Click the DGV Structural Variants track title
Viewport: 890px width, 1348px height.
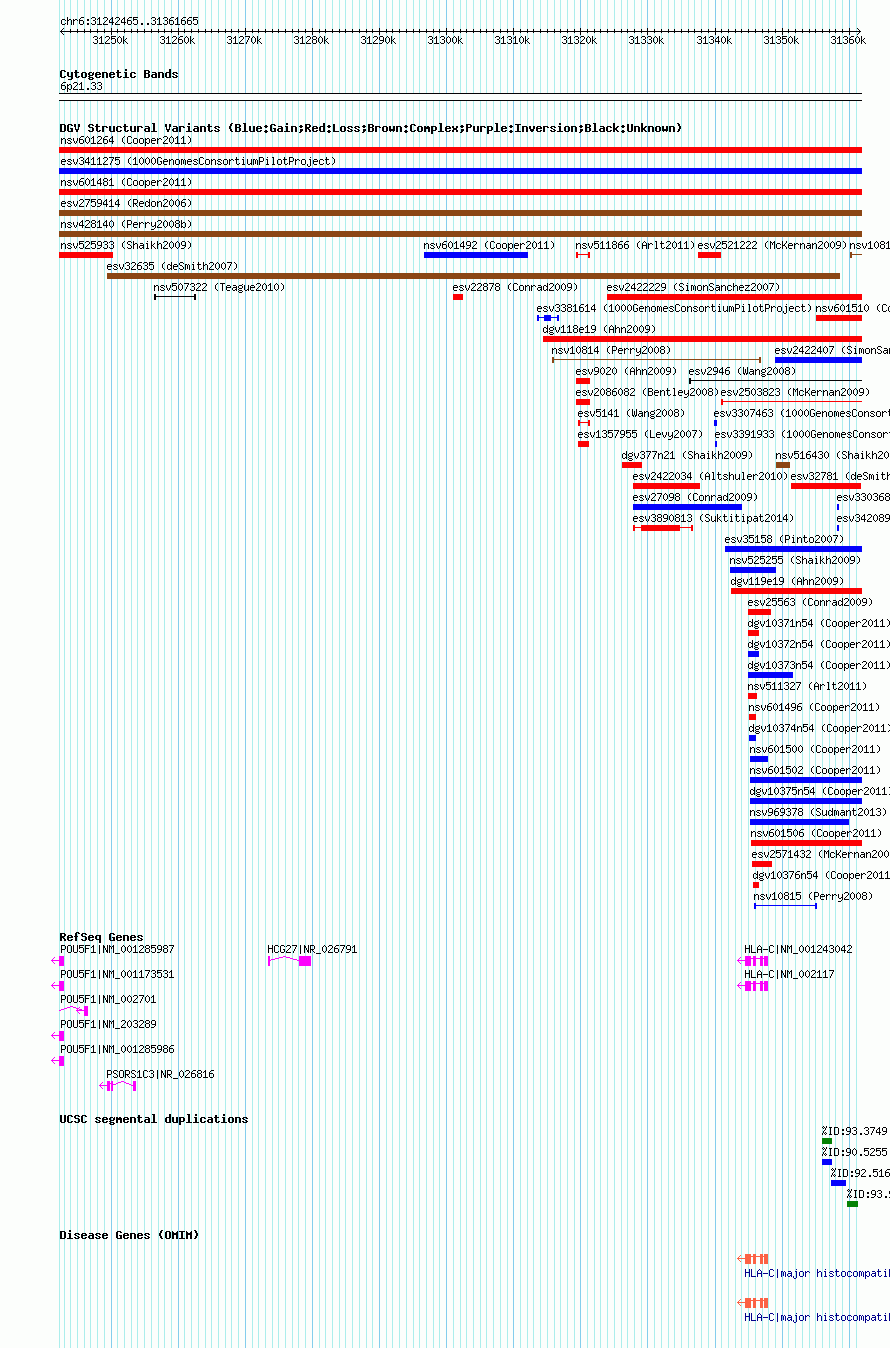click(371, 128)
